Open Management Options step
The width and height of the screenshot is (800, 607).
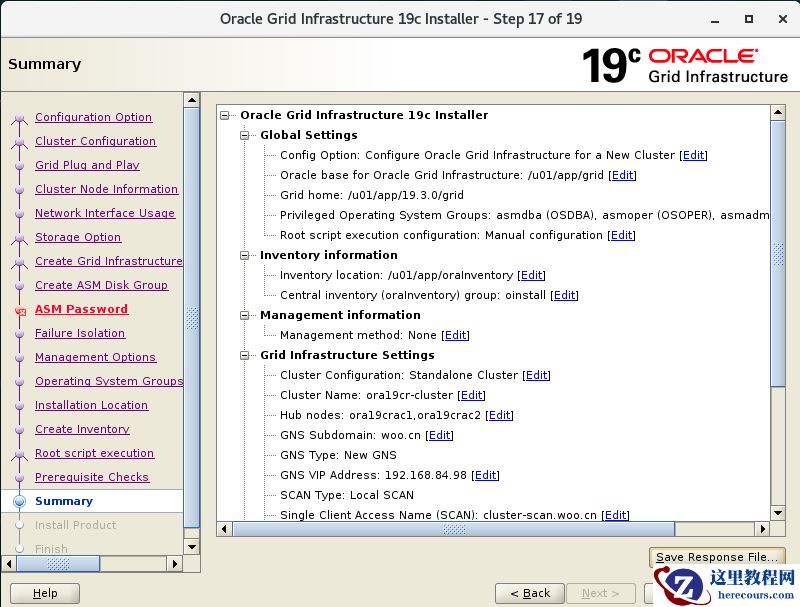[95, 357]
